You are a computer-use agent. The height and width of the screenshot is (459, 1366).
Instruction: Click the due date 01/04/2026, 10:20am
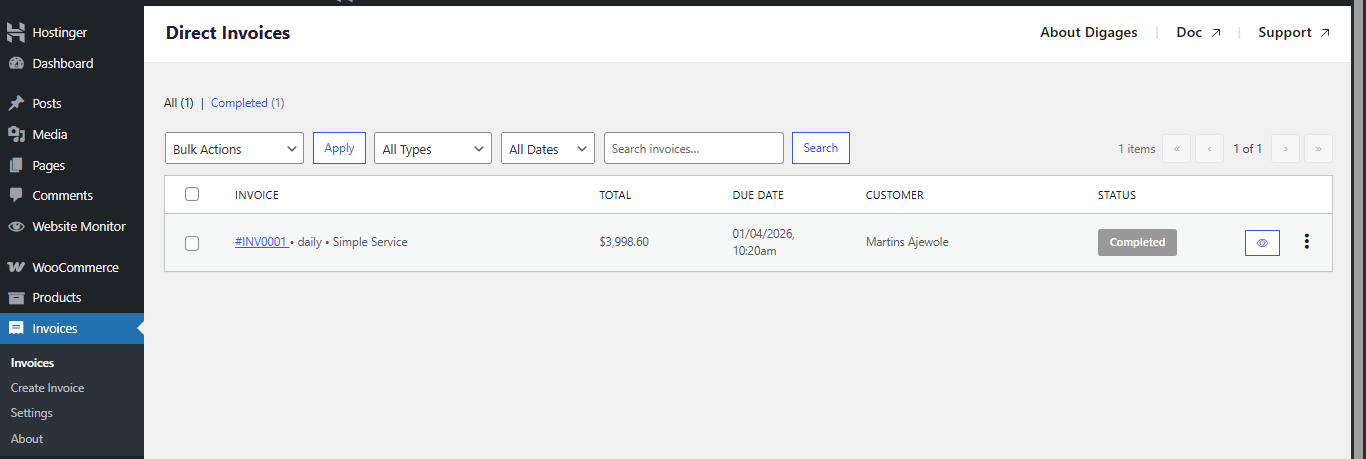coord(763,242)
